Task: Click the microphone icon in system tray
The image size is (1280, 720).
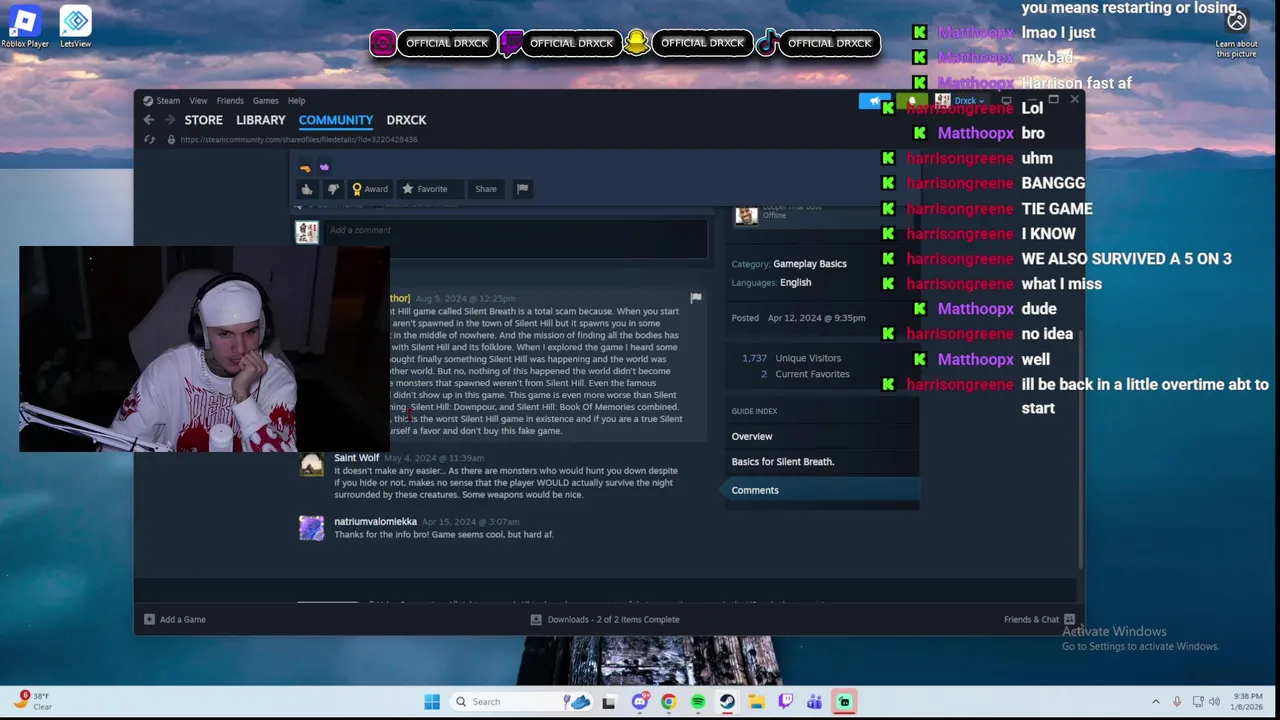Action: pos(1177,702)
